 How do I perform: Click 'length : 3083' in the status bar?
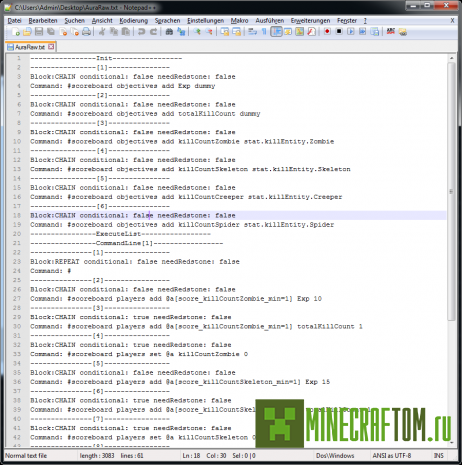(x=97, y=455)
